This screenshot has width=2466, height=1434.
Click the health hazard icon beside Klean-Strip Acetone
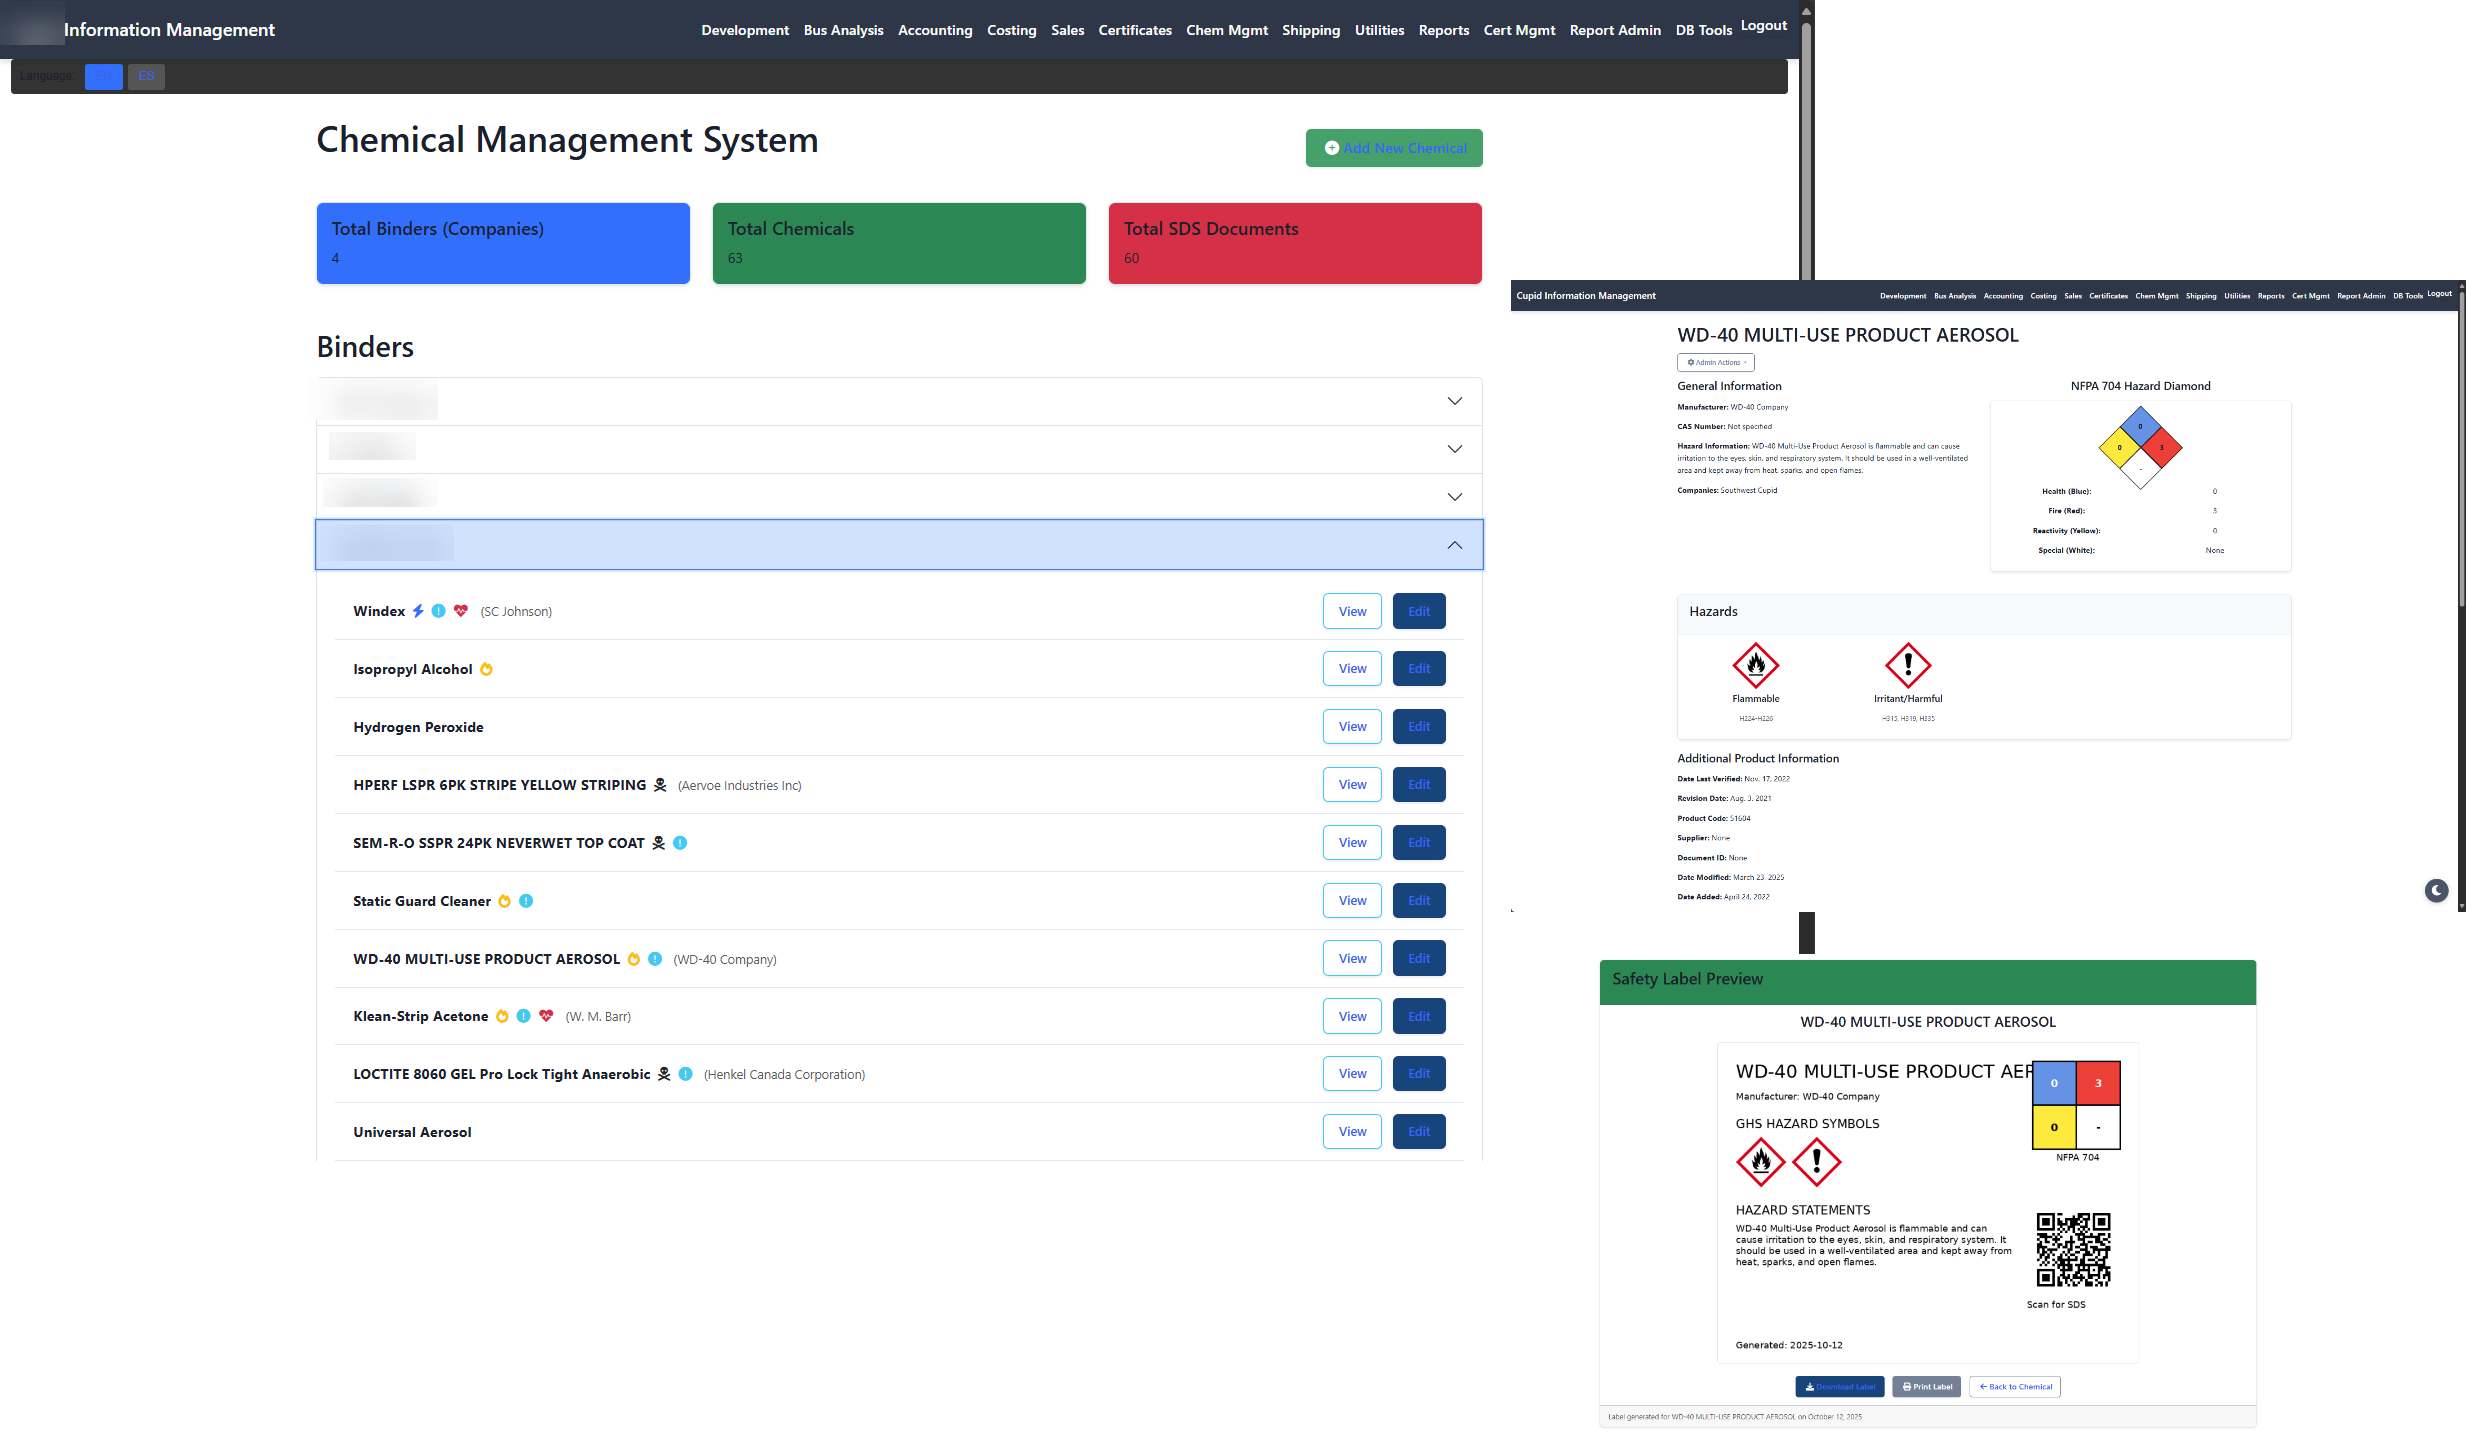pyautogui.click(x=546, y=1016)
